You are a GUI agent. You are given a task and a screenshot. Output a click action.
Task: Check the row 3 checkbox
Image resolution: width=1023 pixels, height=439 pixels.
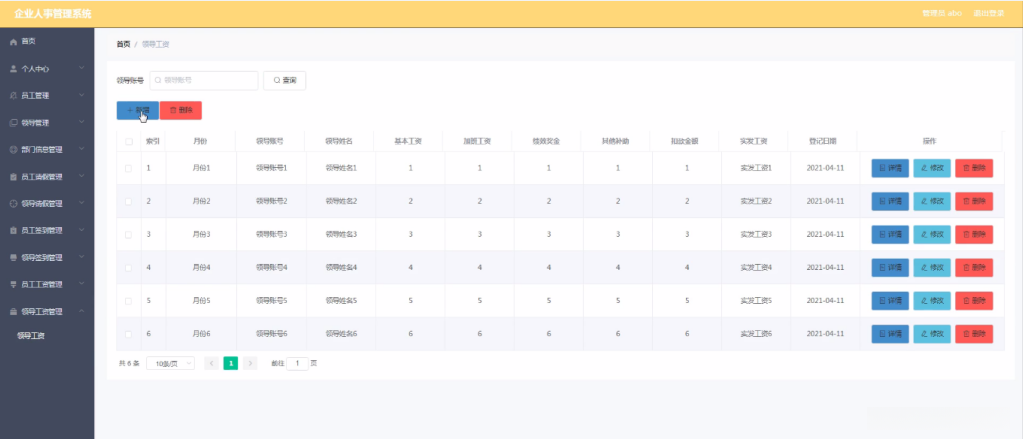coord(129,234)
